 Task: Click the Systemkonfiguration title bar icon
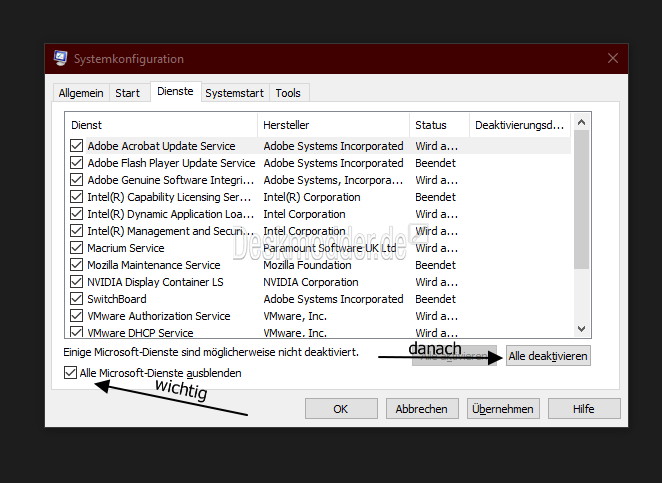click(x=60, y=58)
